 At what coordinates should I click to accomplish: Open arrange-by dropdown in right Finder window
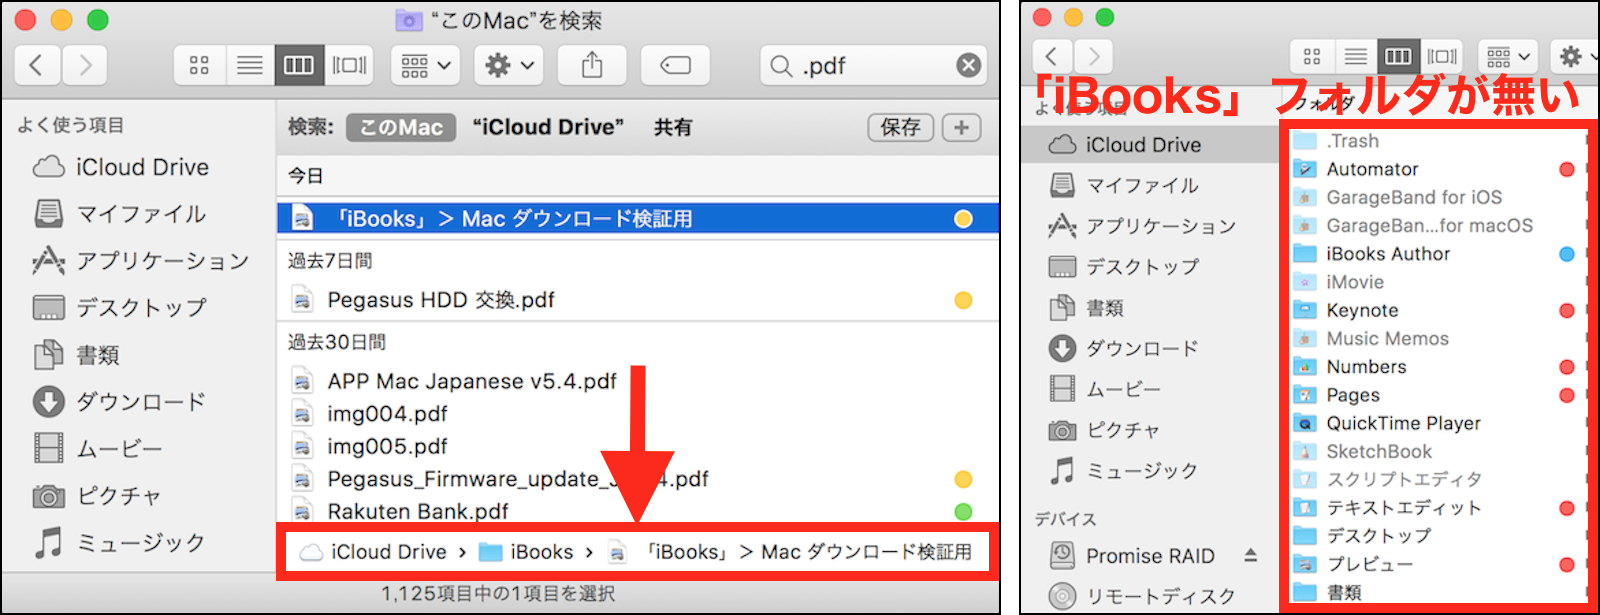tap(1508, 56)
